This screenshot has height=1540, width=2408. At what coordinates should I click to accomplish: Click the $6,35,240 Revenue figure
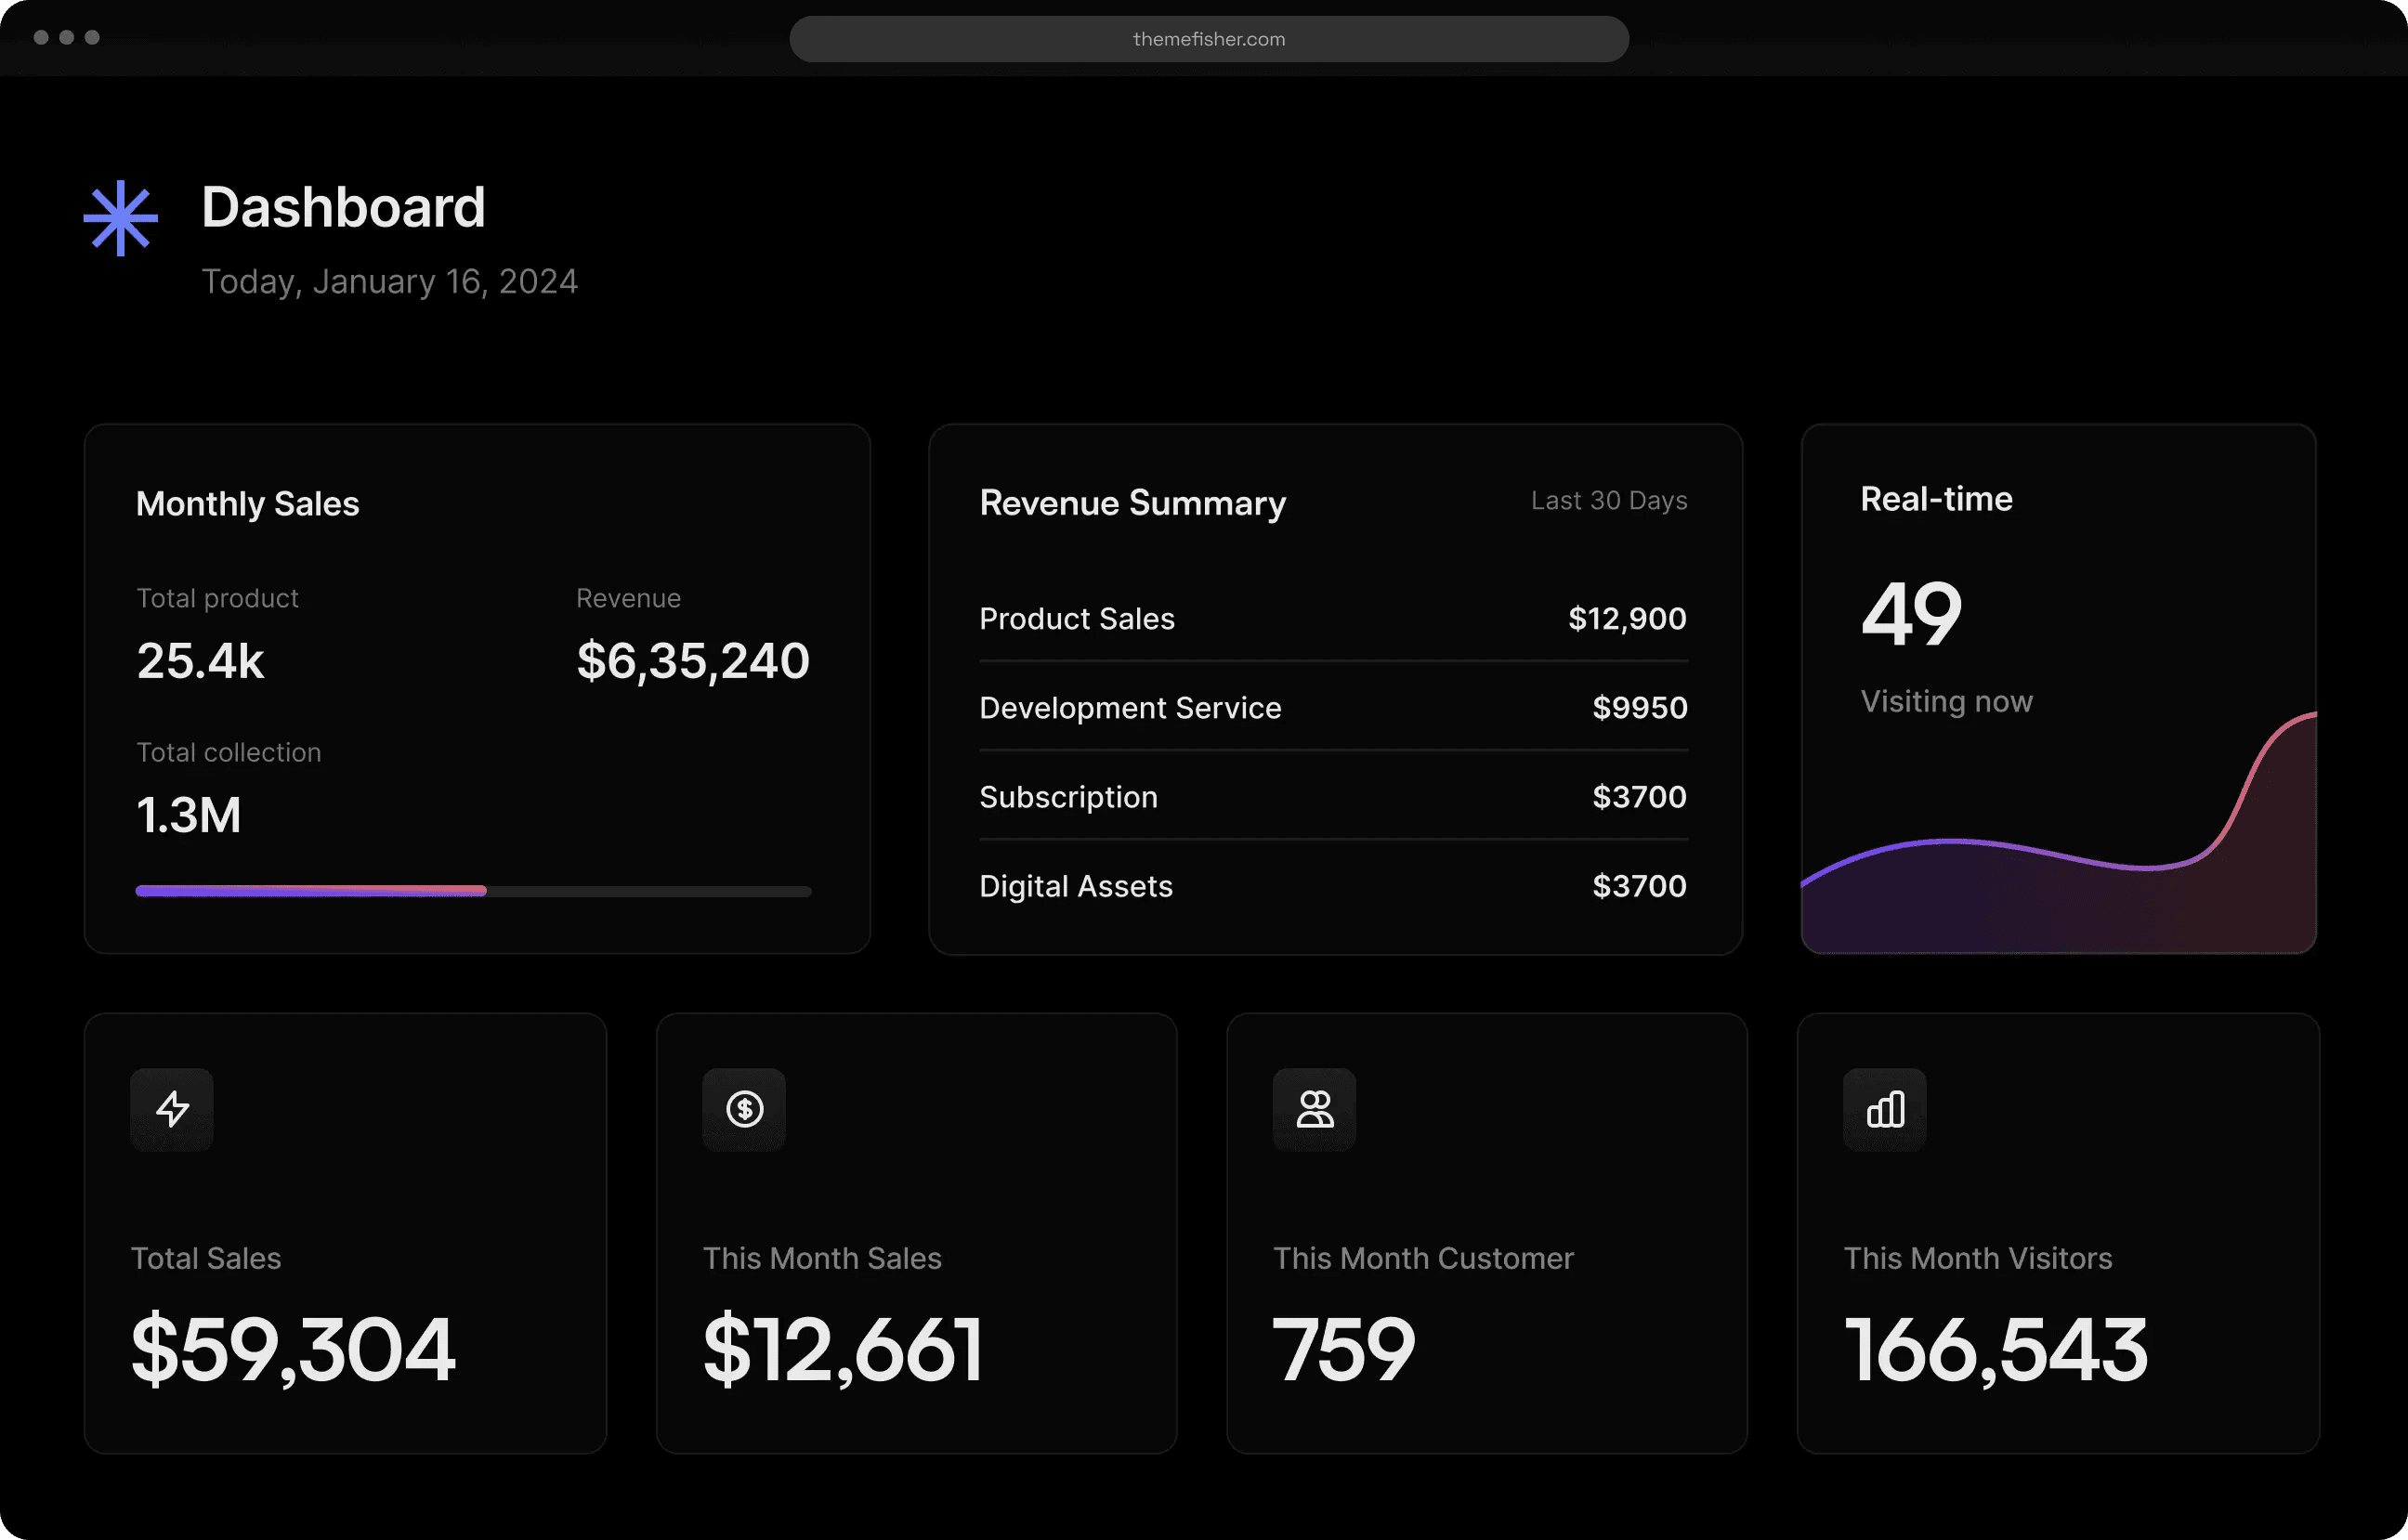coord(693,661)
